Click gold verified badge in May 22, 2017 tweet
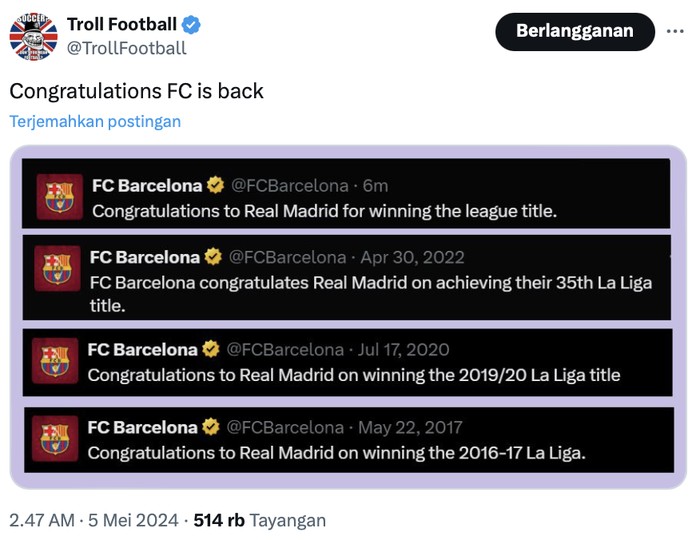This screenshot has width=700, height=540. pyautogui.click(x=210, y=427)
